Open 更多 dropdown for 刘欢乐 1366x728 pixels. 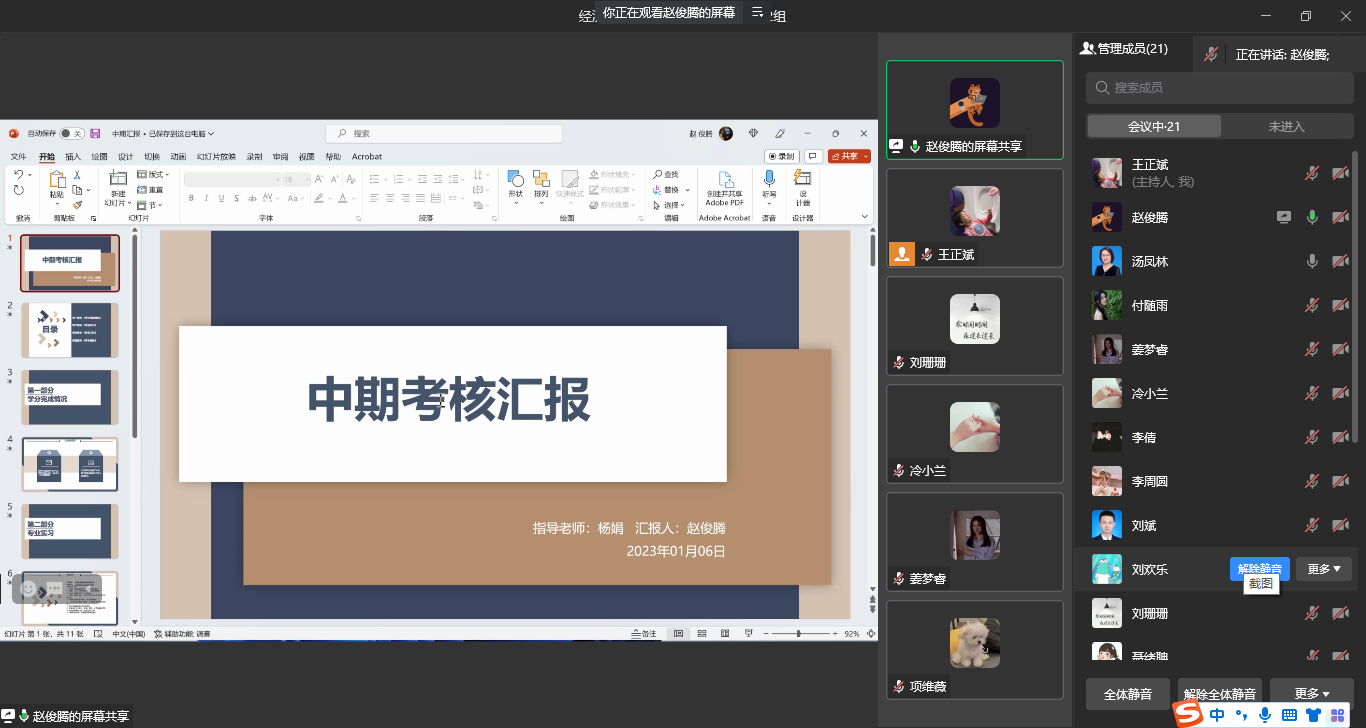click(1323, 569)
